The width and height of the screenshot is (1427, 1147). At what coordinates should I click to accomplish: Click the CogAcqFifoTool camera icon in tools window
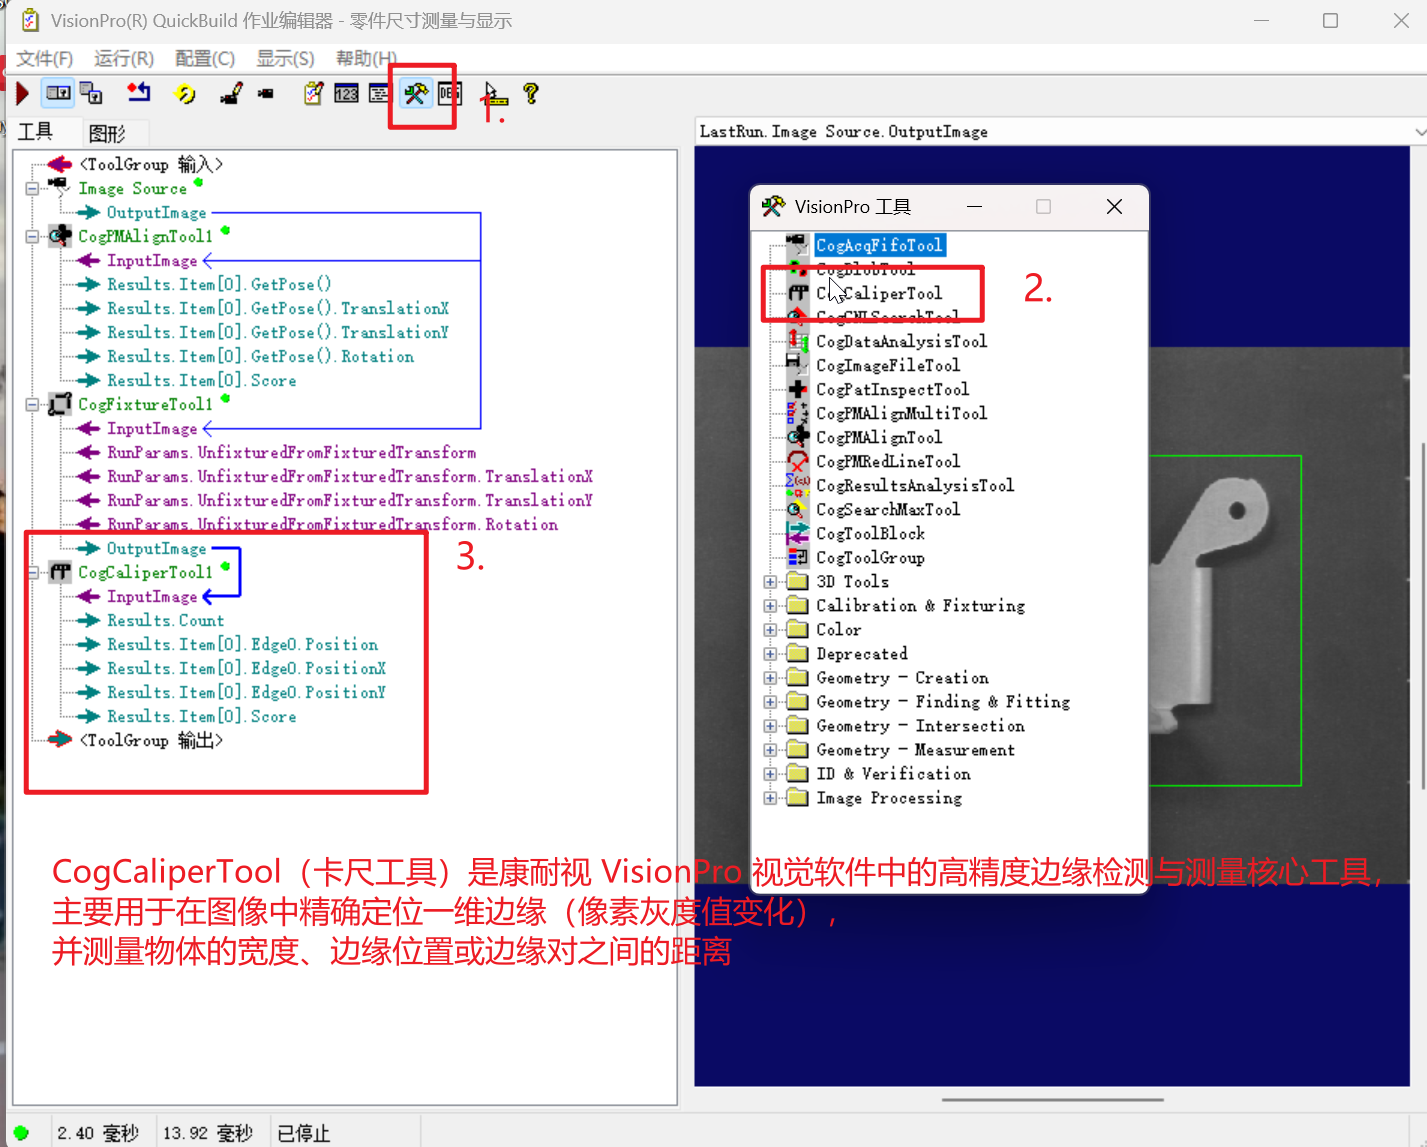coord(797,244)
